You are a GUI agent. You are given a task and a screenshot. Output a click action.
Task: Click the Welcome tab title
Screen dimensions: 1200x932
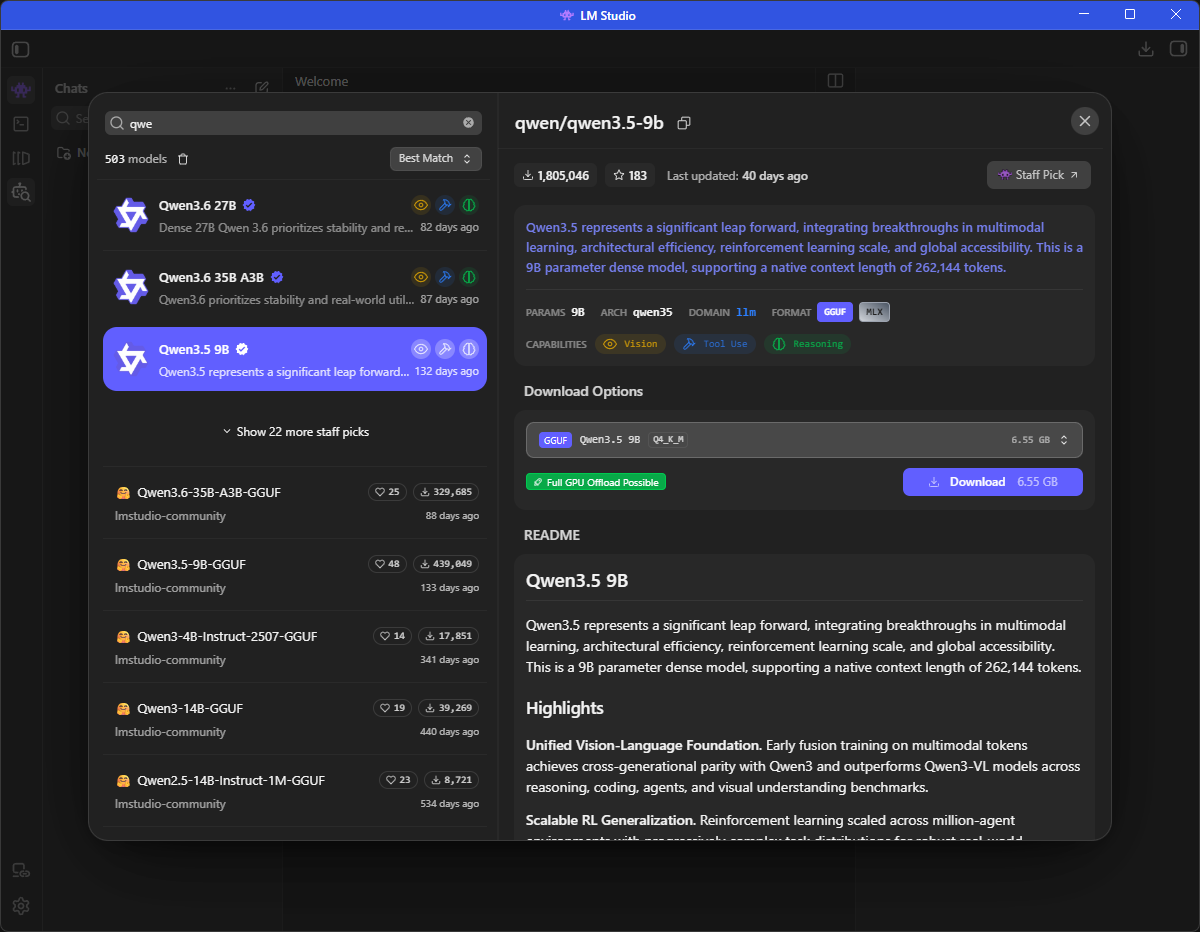[x=322, y=82]
